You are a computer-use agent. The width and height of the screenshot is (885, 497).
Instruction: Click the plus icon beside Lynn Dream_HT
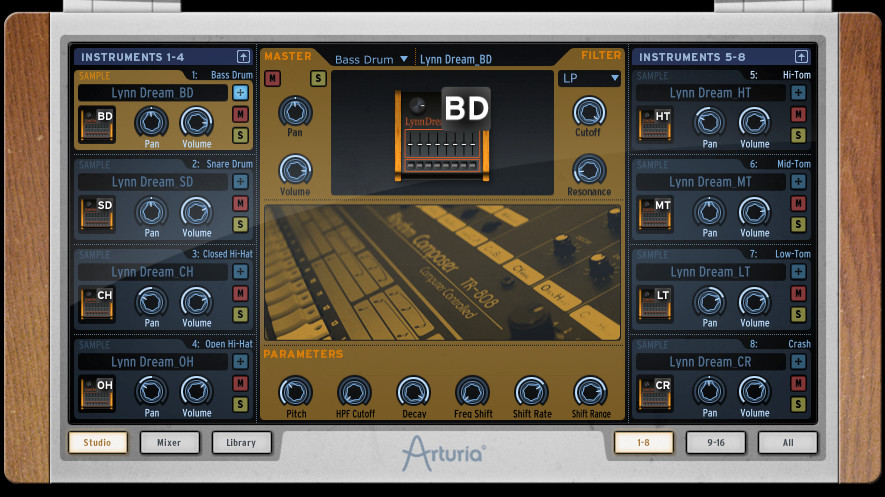798,93
